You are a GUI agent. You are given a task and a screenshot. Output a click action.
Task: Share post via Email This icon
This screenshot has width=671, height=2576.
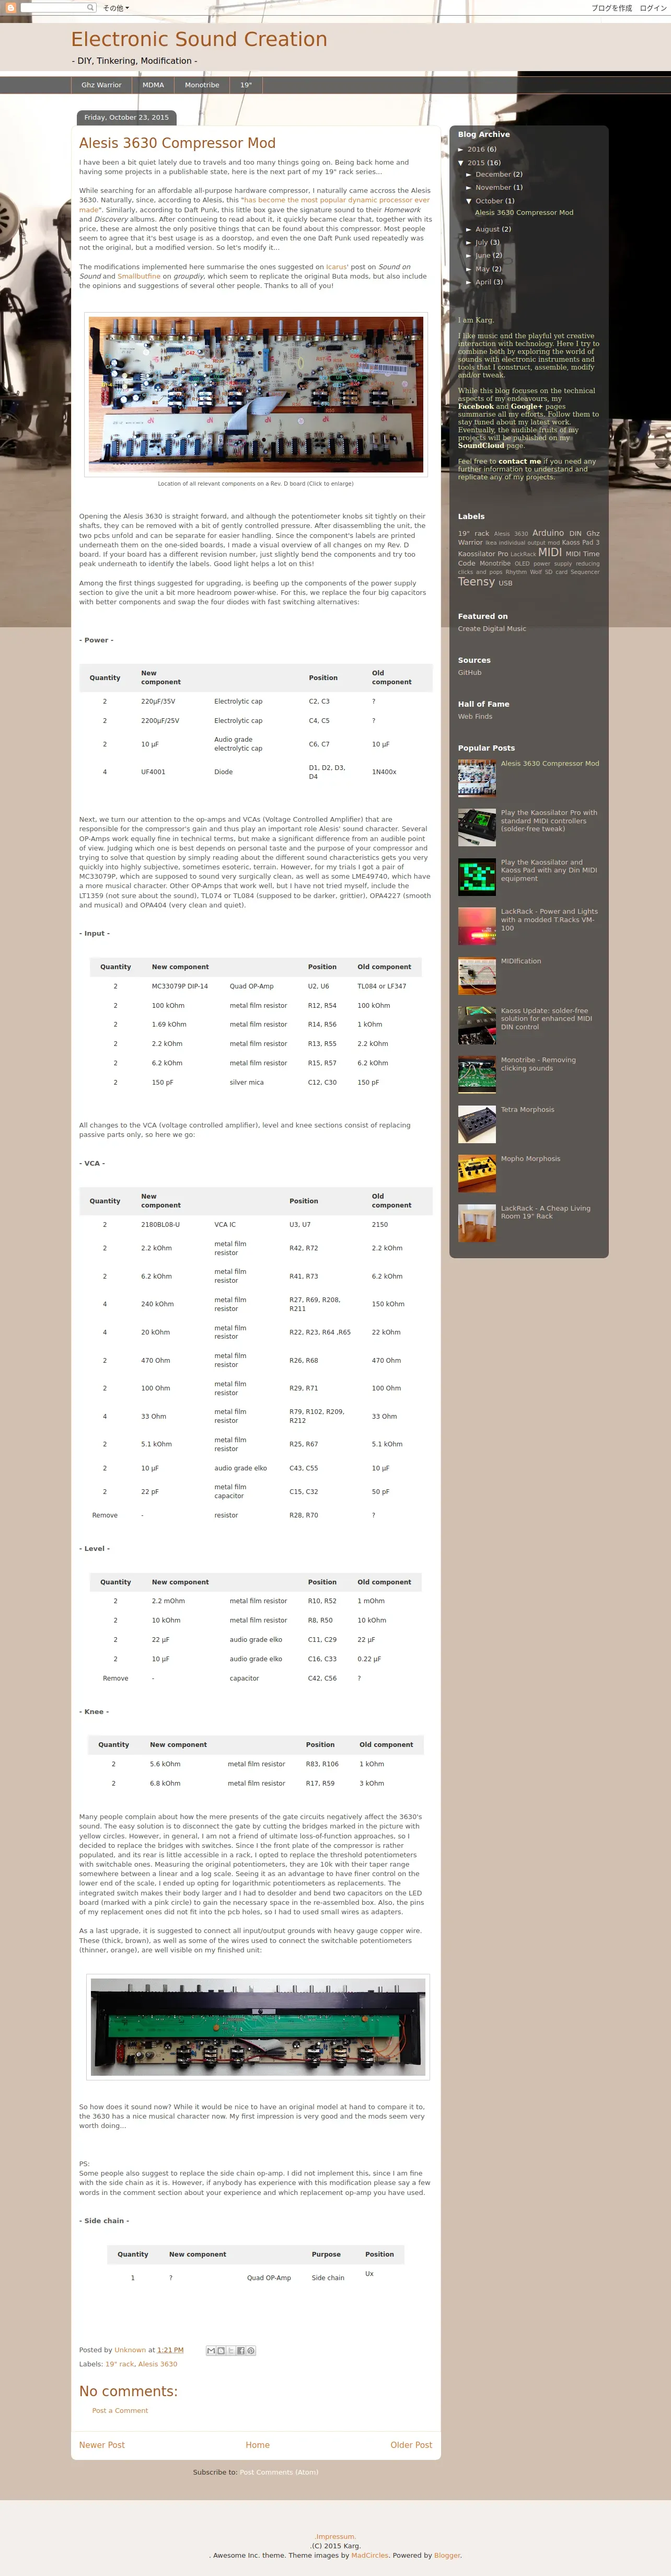pos(211,2350)
